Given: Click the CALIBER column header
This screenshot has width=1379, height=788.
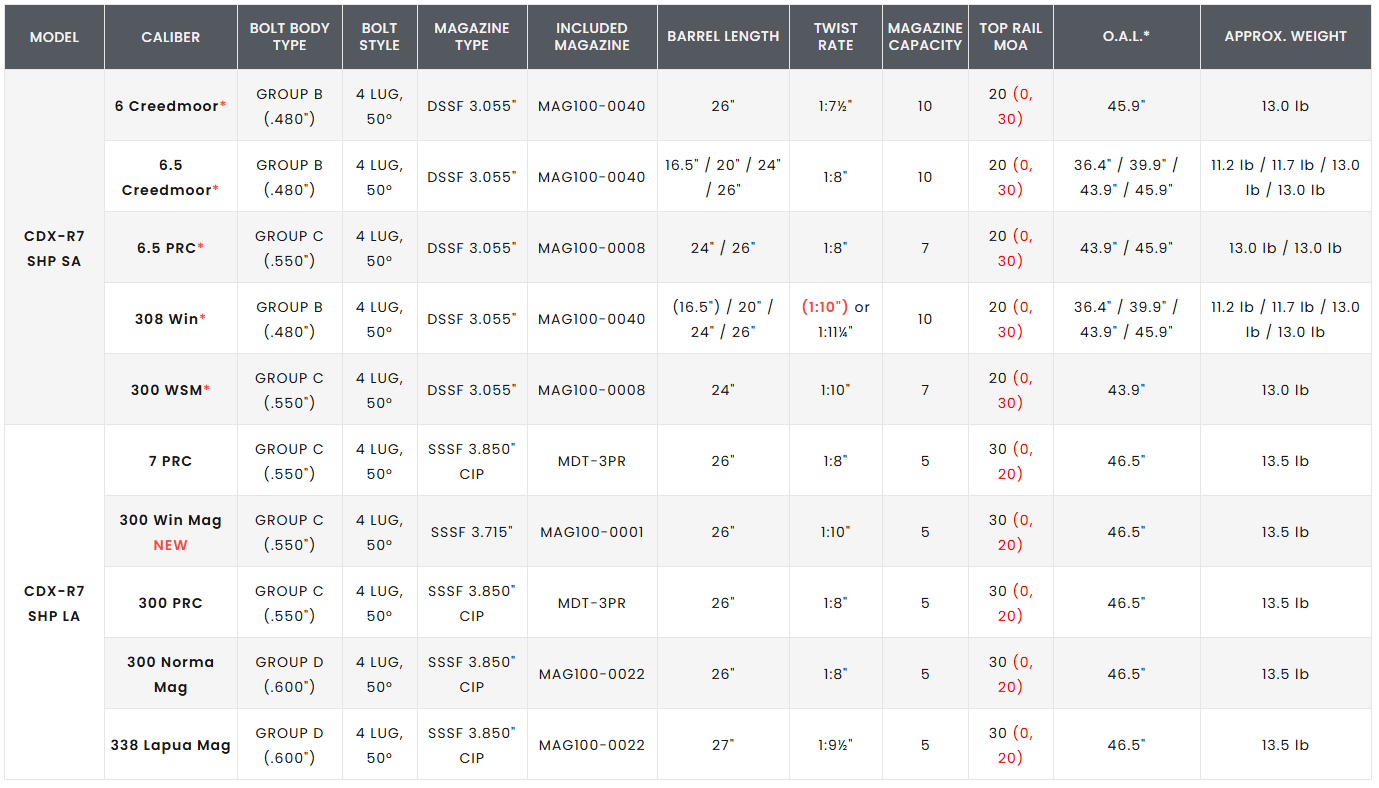Looking at the screenshot, I should pyautogui.click(x=170, y=37).
